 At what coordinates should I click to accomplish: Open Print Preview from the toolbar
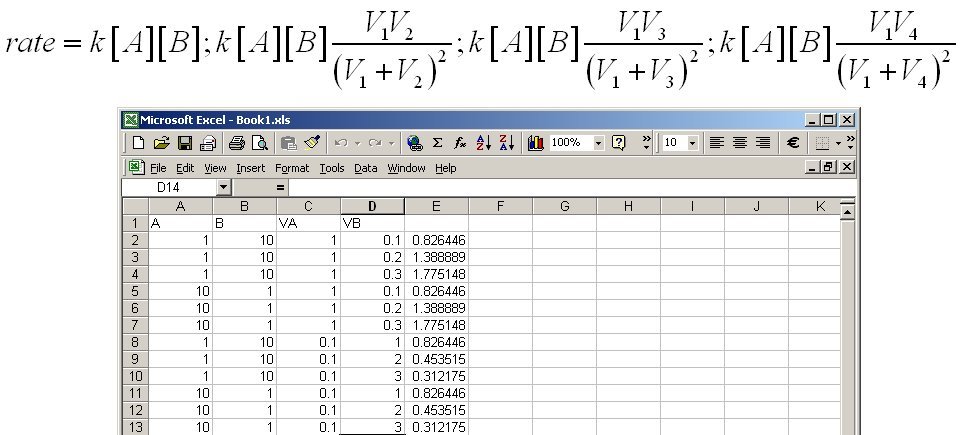tap(259, 143)
